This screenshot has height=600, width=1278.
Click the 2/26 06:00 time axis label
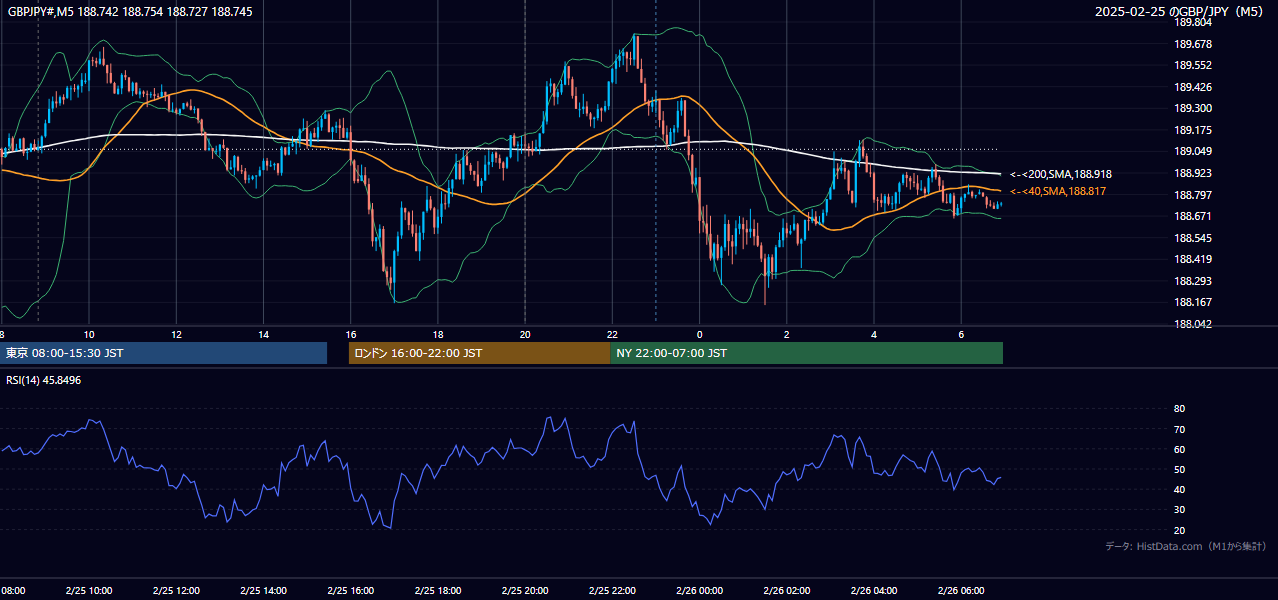pos(961,591)
